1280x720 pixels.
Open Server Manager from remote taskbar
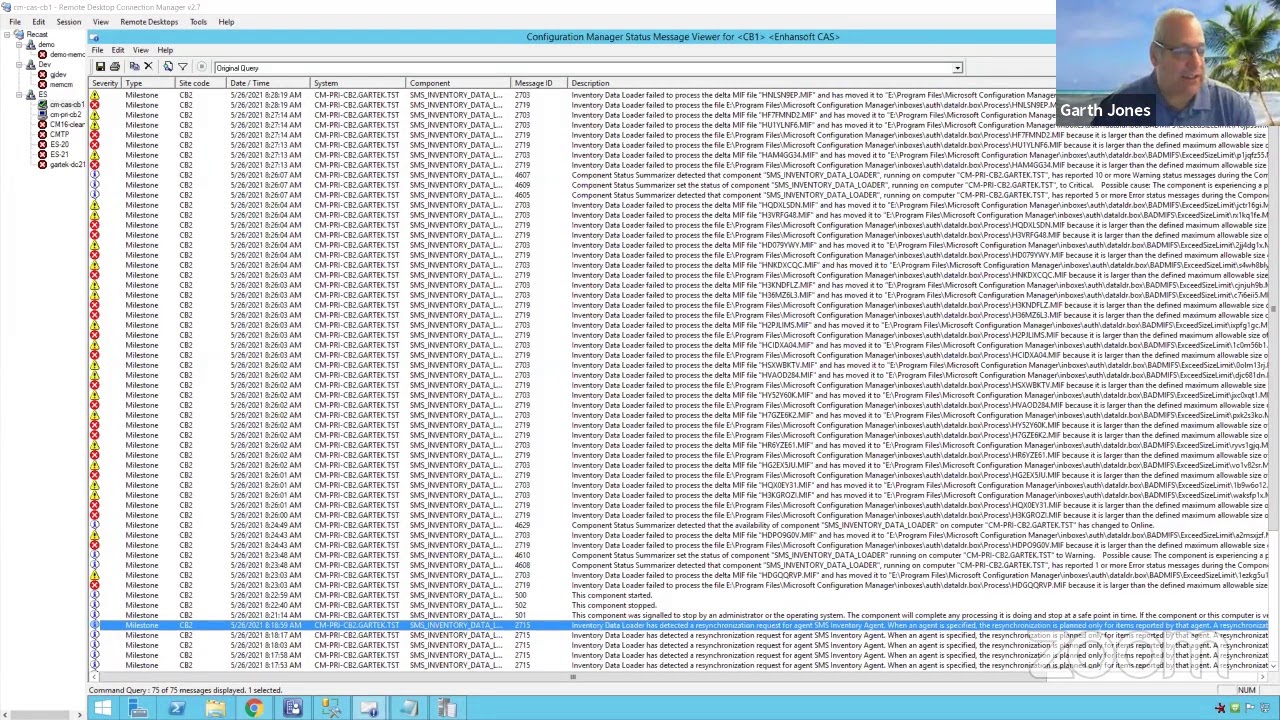[x=138, y=708]
